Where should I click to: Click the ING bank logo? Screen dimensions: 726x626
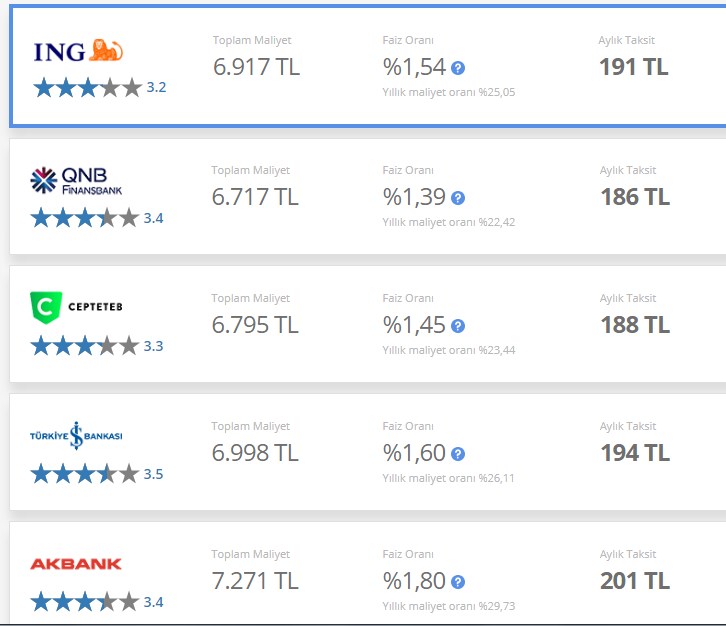[78, 51]
